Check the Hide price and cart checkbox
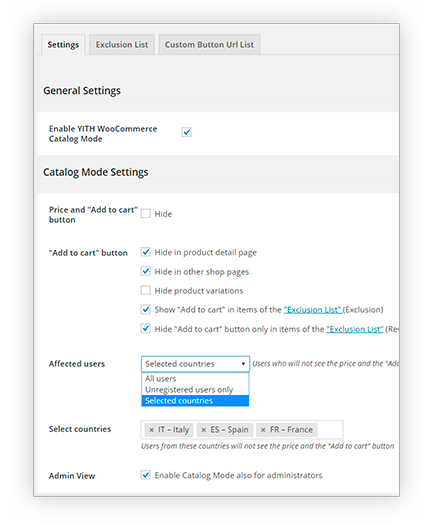The image size is (434, 525). click(146, 214)
